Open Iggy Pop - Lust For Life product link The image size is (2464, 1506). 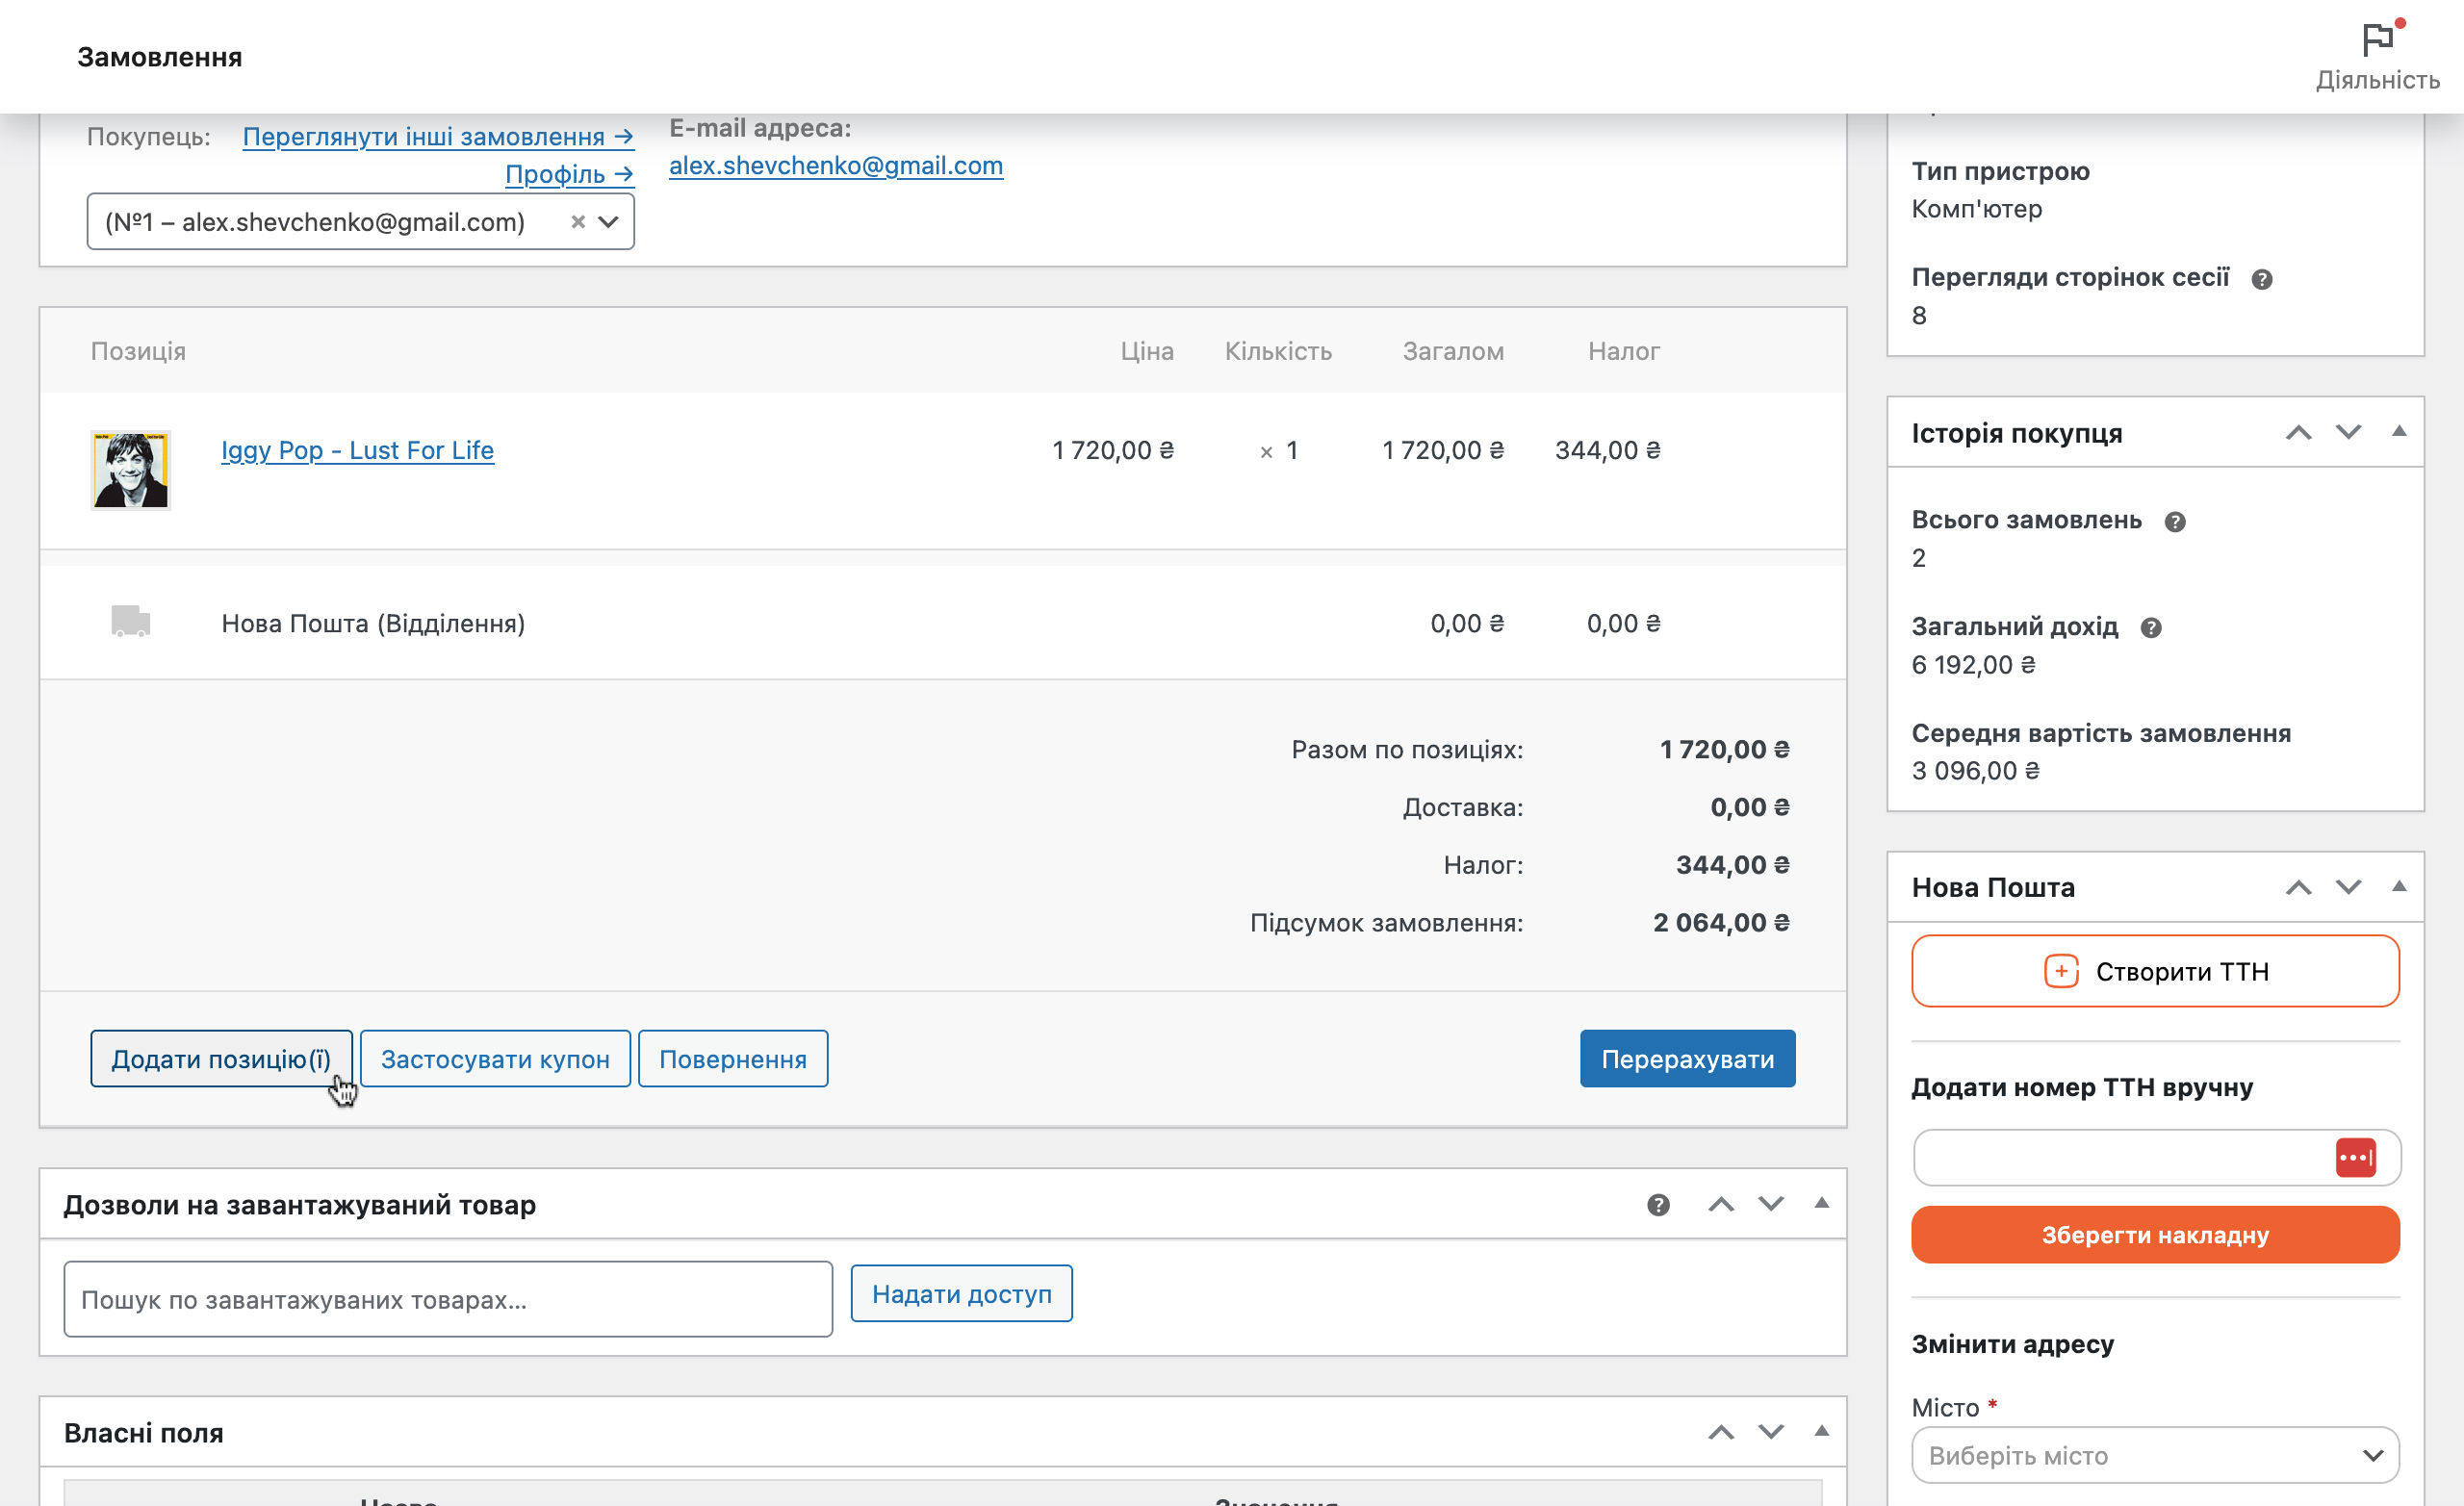point(357,450)
